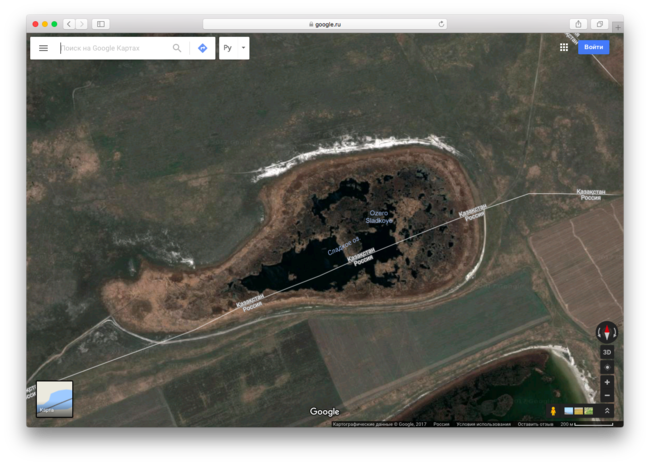
Task: Pick up the Pegman Street View icon
Action: tap(553, 411)
